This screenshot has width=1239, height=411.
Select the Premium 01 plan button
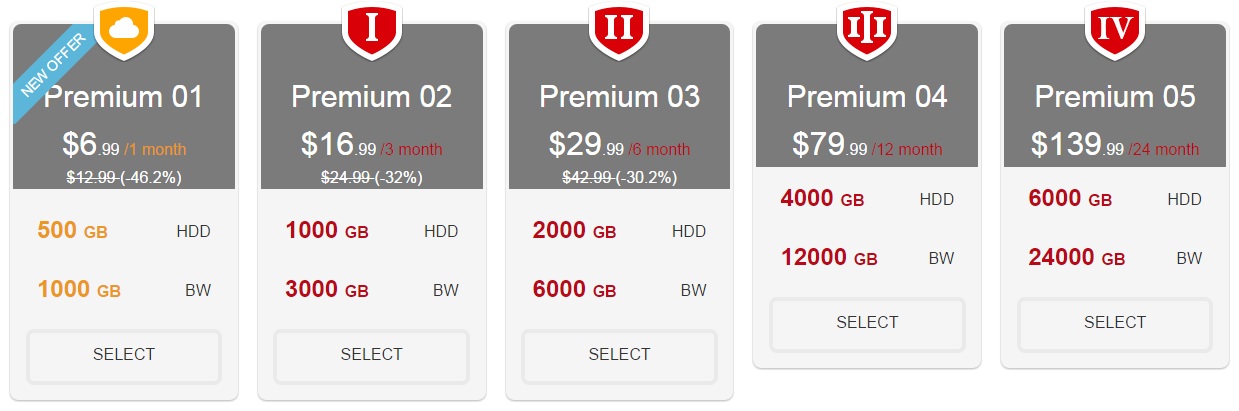click(x=124, y=355)
